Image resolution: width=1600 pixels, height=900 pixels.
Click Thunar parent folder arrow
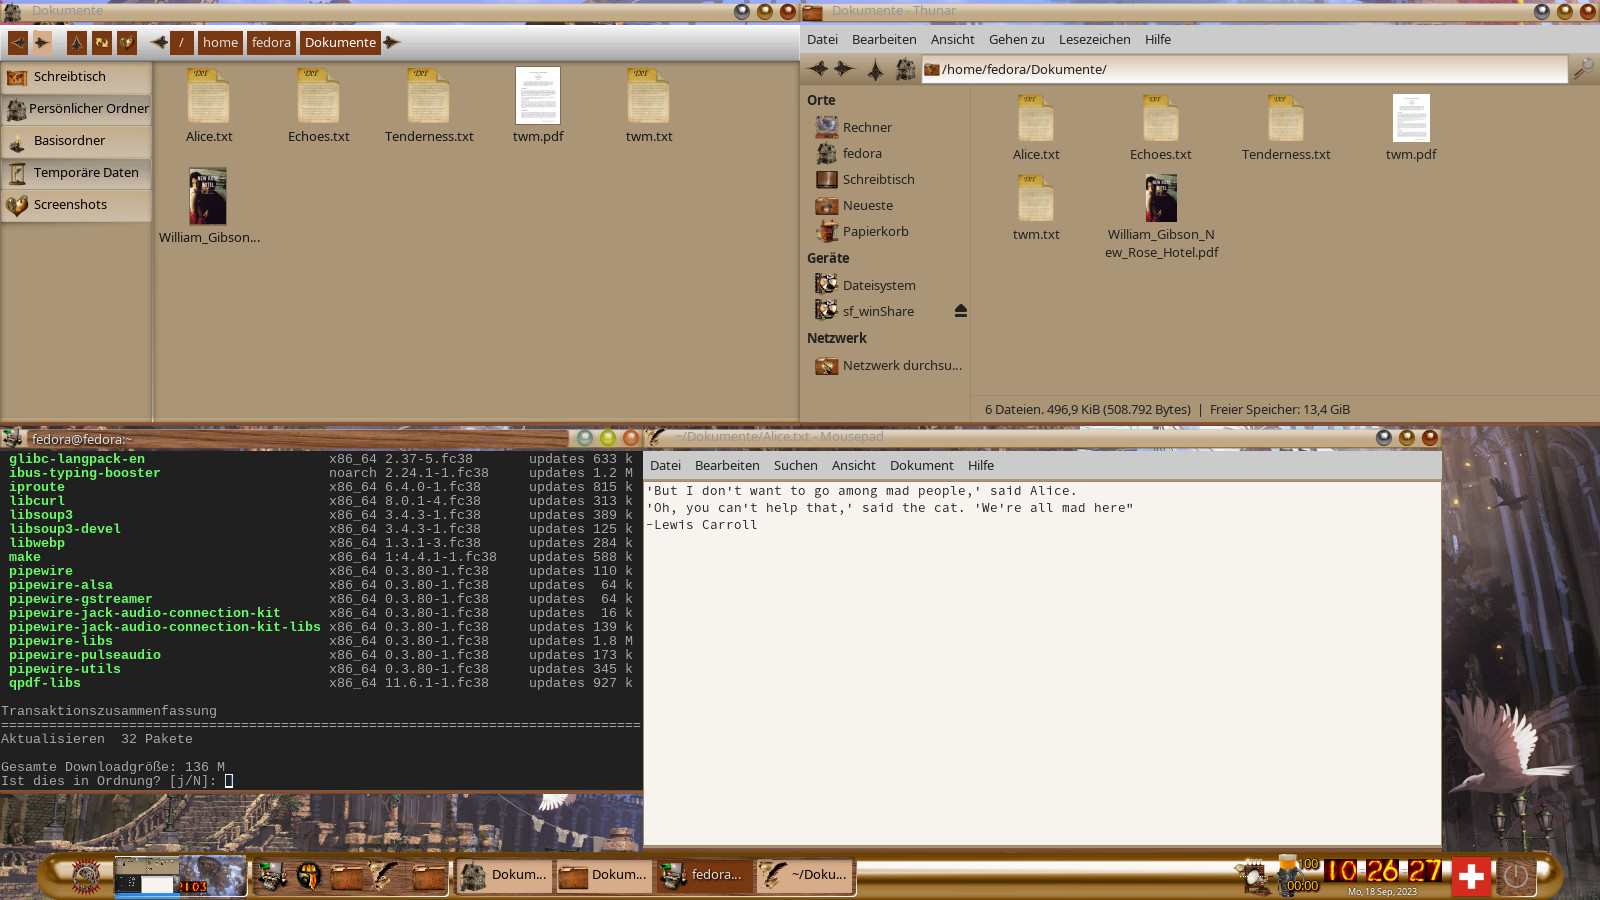click(x=875, y=69)
